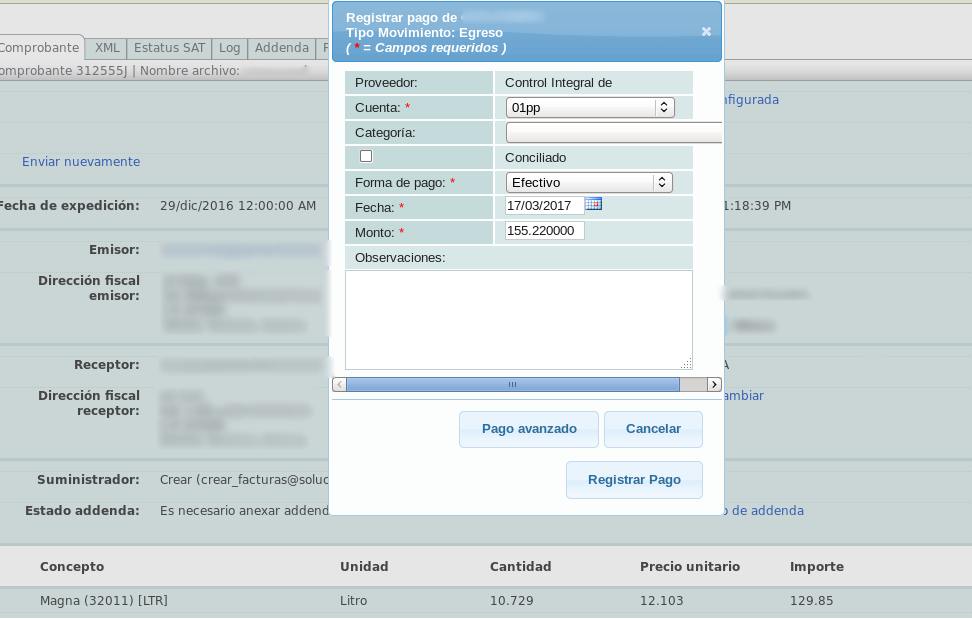Switch to the XML tab
Viewport: 972px width, 619px height.
point(107,48)
